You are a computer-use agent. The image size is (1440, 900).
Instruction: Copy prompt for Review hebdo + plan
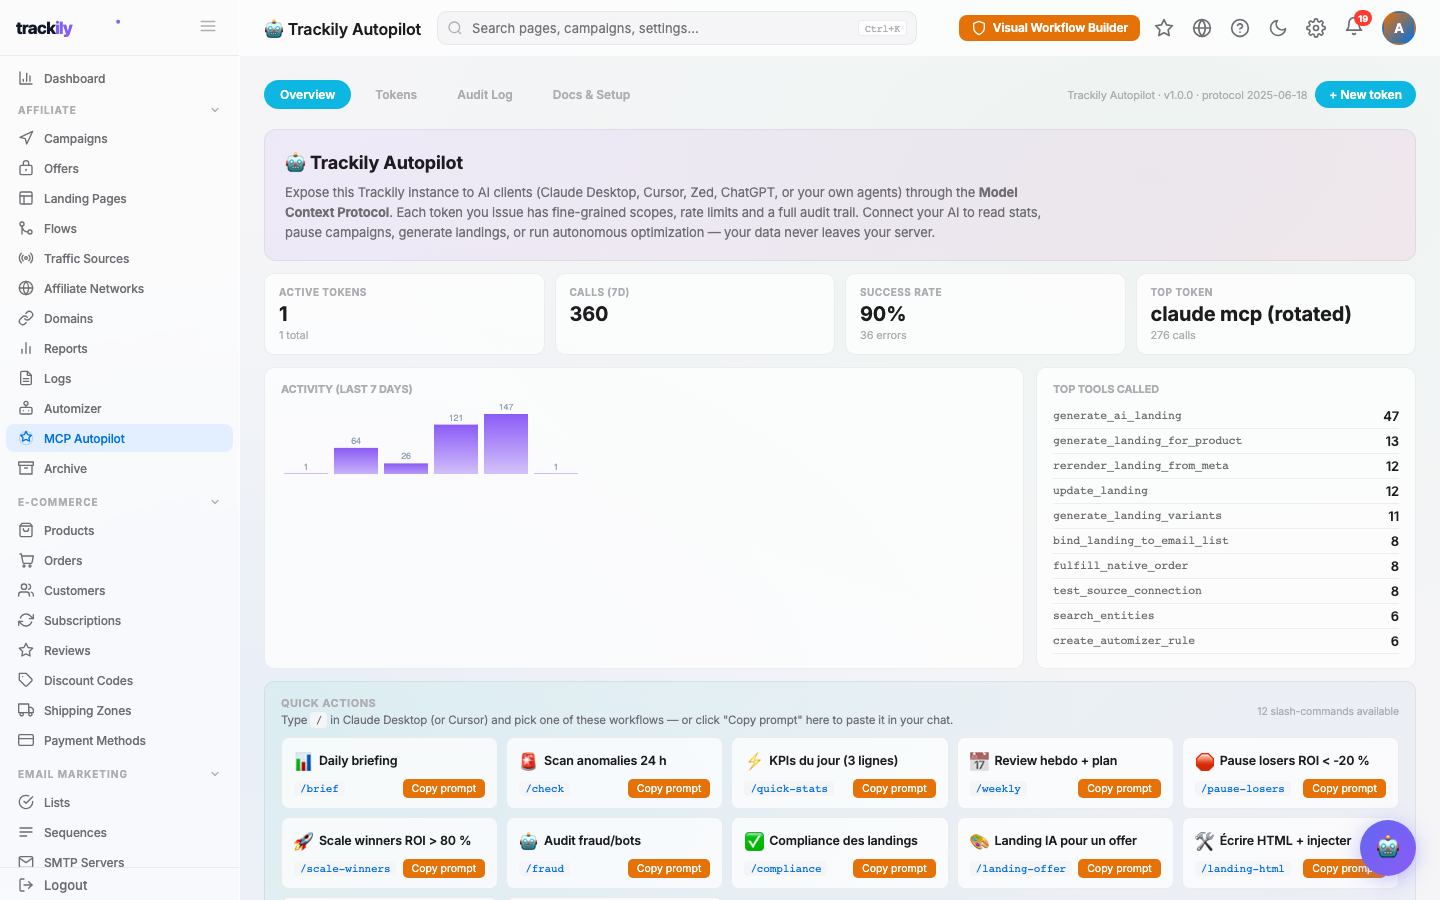coord(1119,788)
